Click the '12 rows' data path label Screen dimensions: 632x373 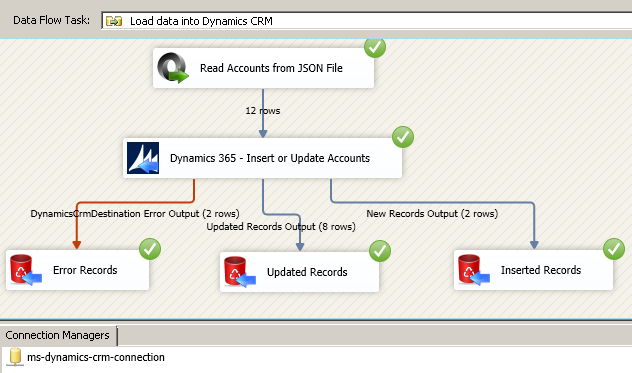tap(263, 110)
